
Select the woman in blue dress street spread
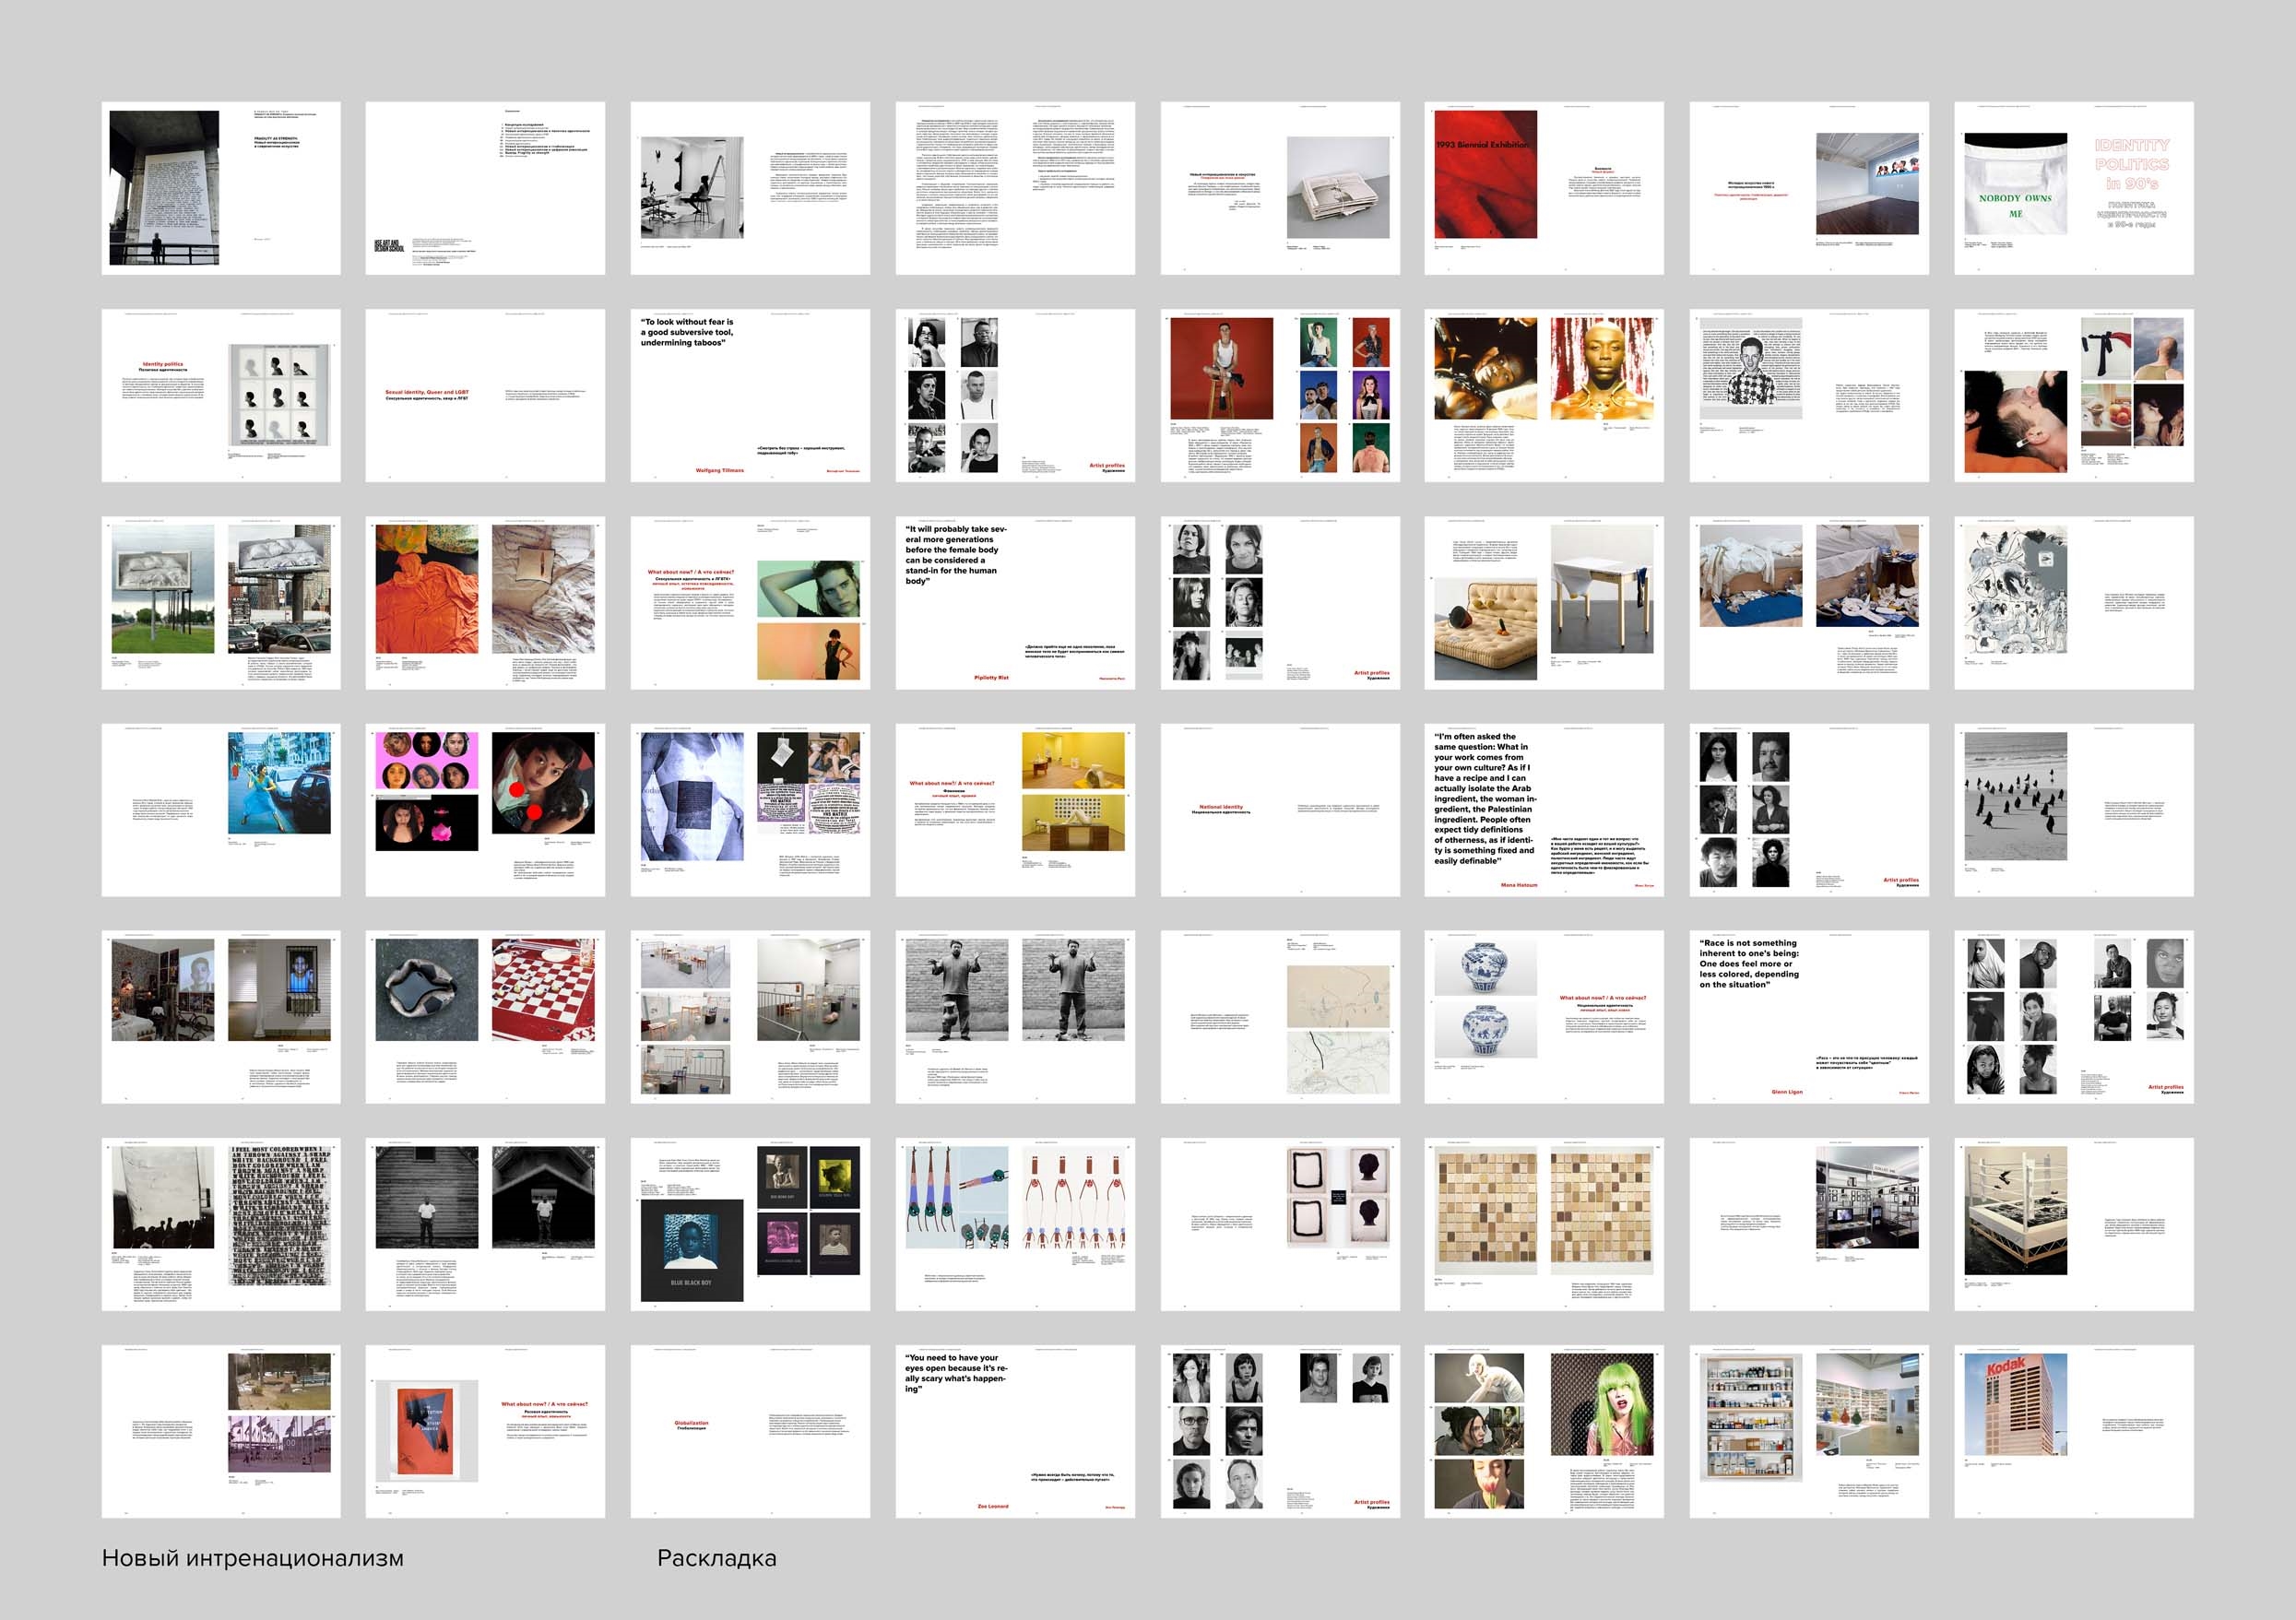coord(220,810)
